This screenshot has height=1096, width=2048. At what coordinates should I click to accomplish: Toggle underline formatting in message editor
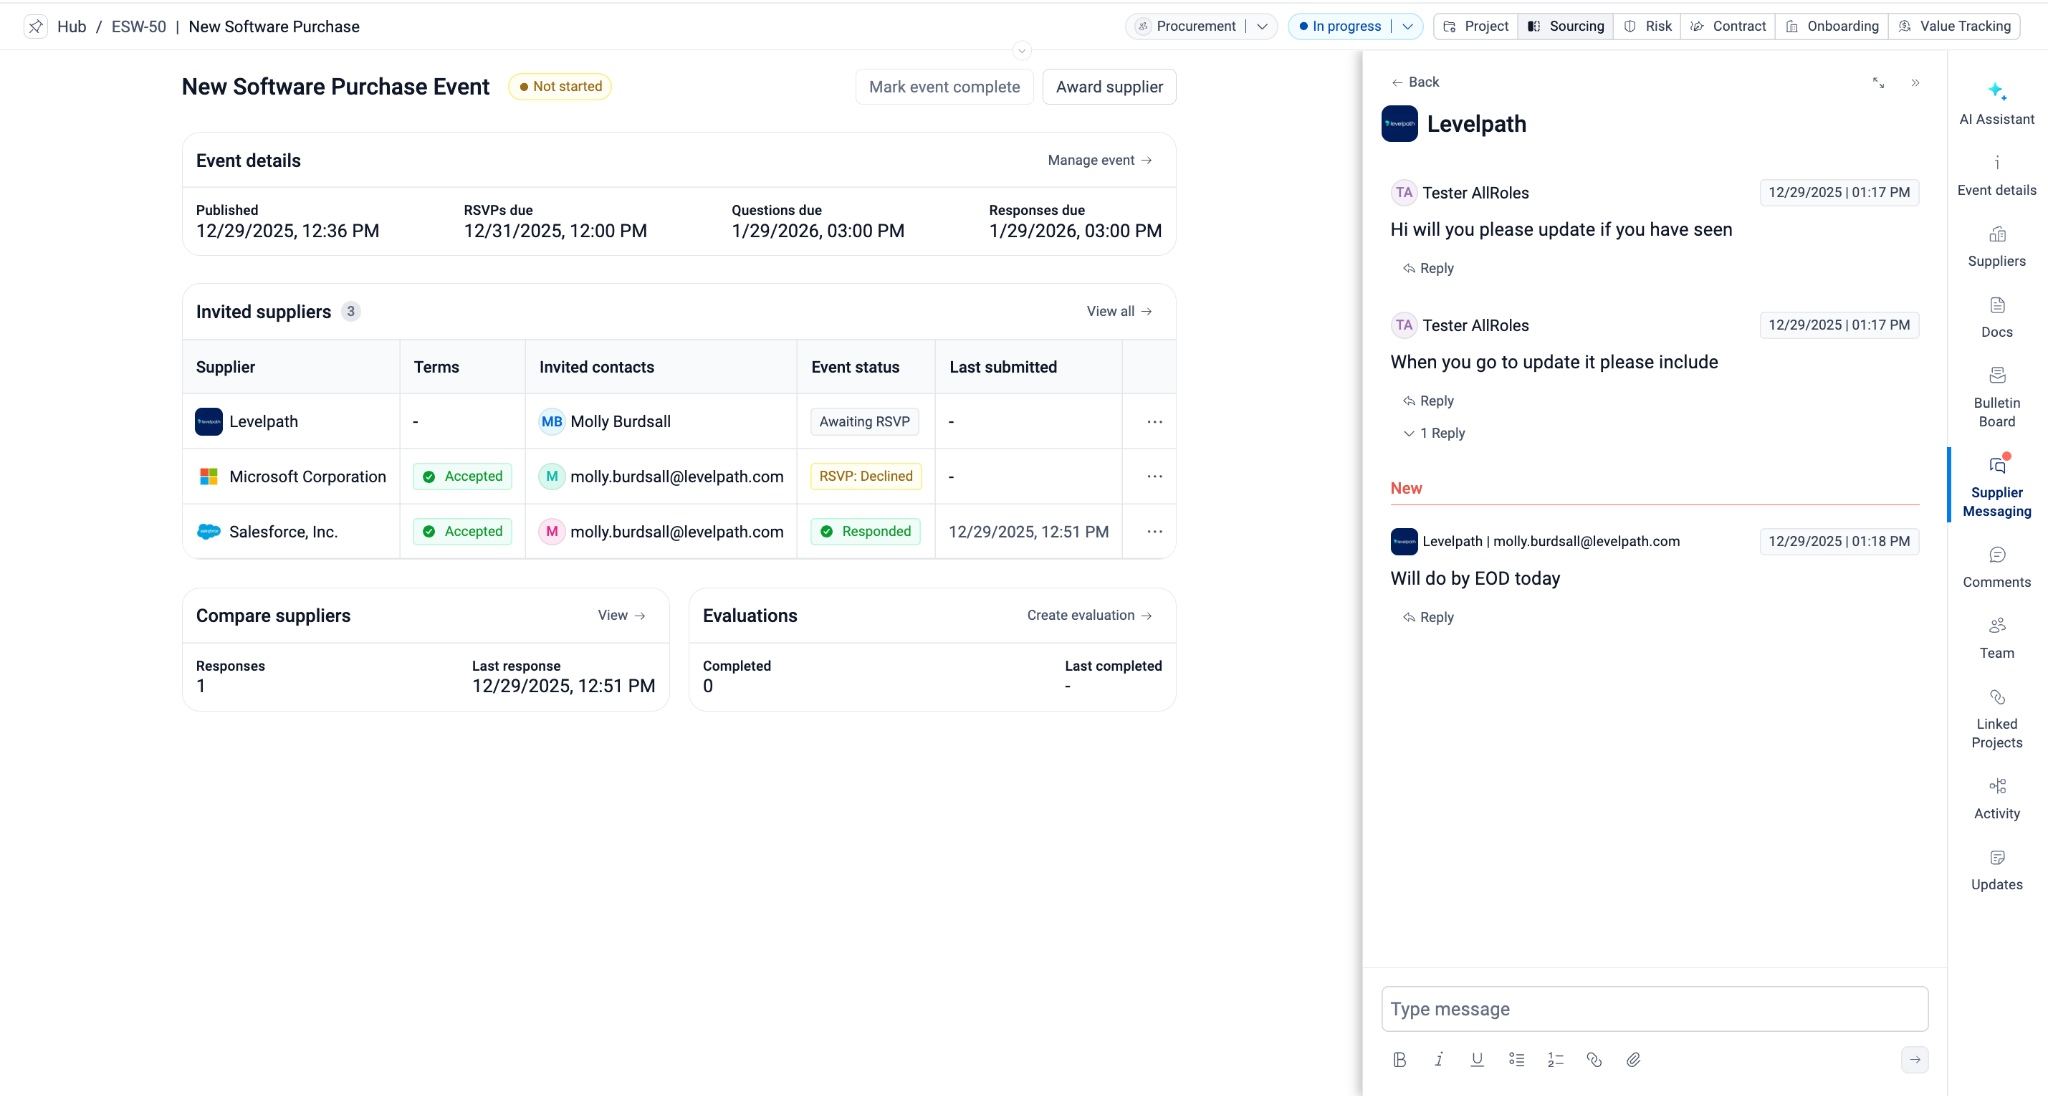coord(1477,1060)
